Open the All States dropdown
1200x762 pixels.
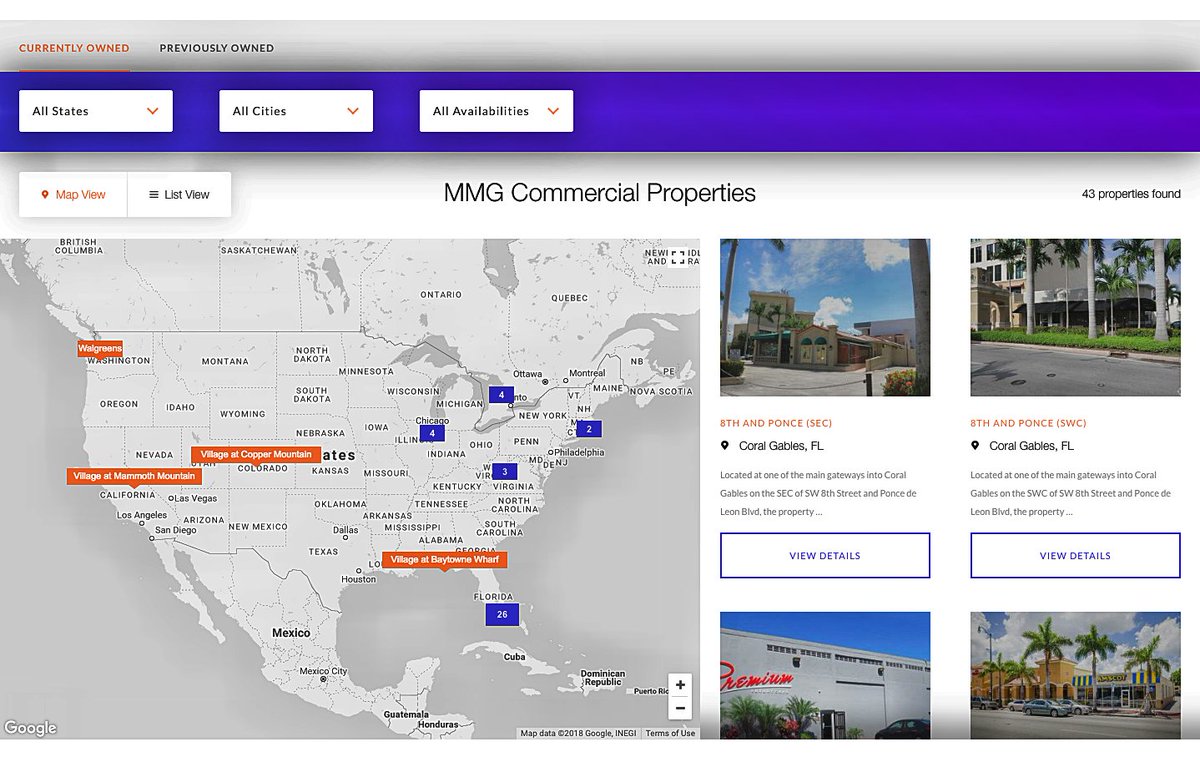pos(96,111)
